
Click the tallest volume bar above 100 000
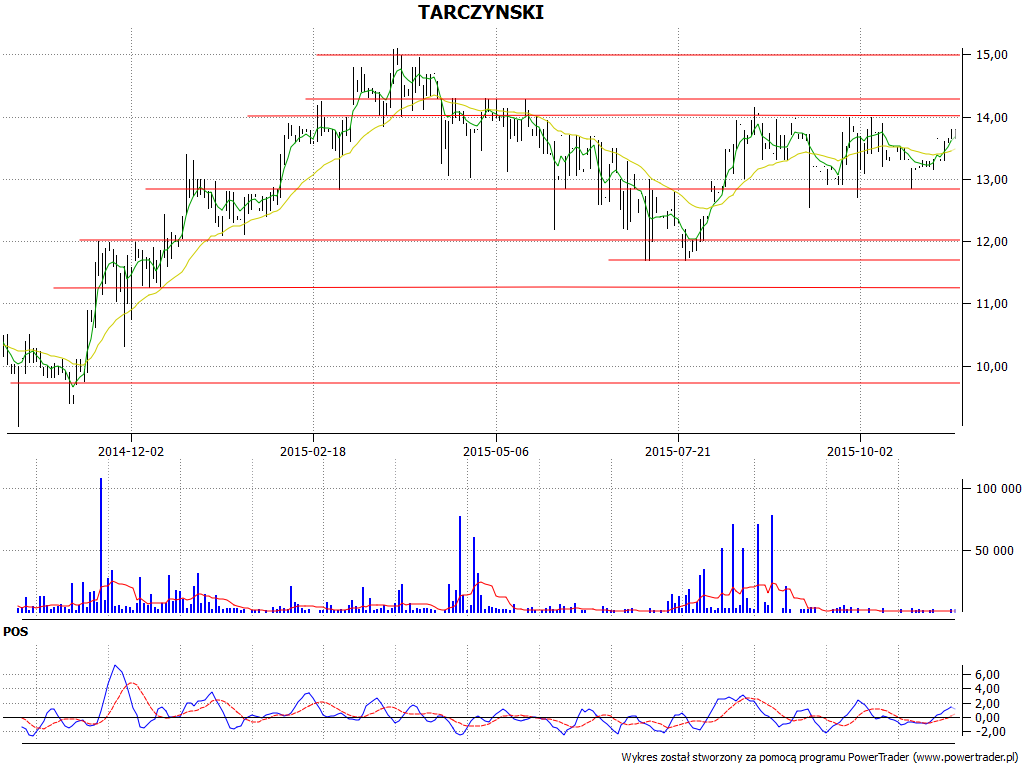click(x=101, y=545)
